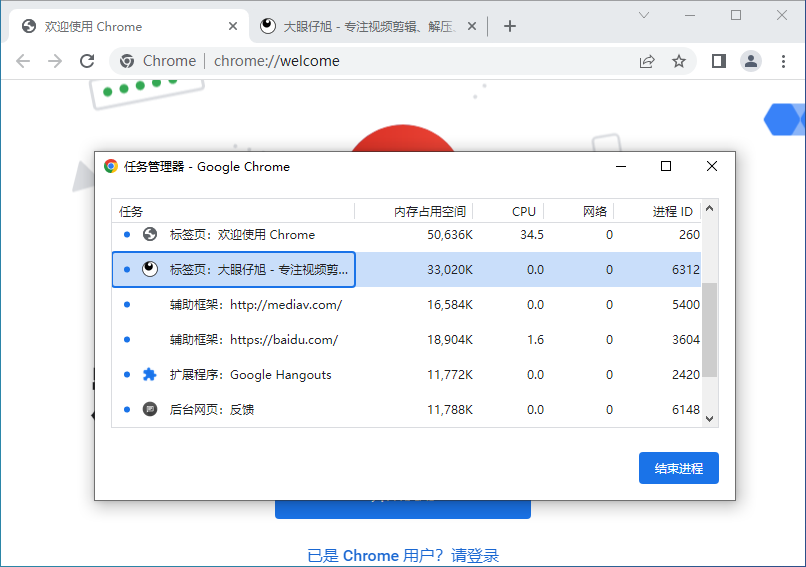Switch to the 大眼仔旭 tab
This screenshot has height=567, width=806.
tap(368, 26)
